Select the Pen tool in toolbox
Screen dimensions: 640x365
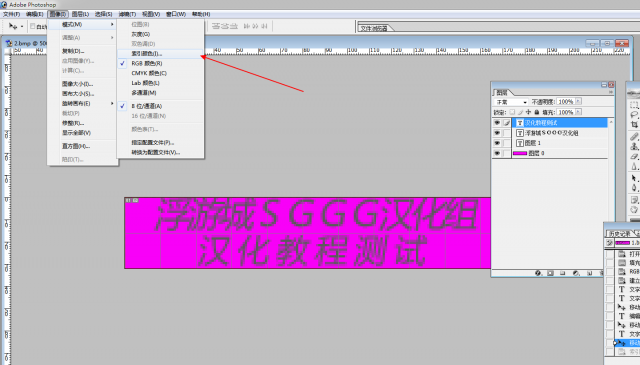pos(634,188)
